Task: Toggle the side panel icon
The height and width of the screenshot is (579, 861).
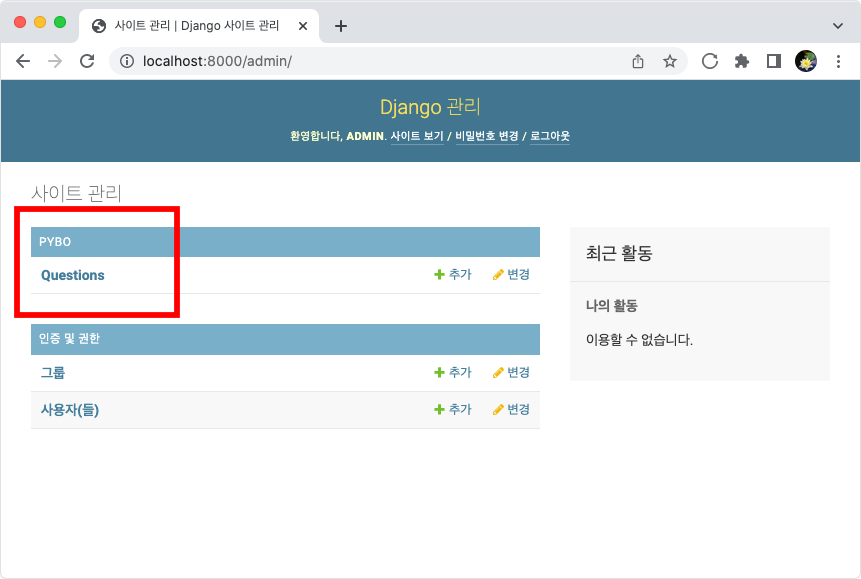Action: coord(774,61)
